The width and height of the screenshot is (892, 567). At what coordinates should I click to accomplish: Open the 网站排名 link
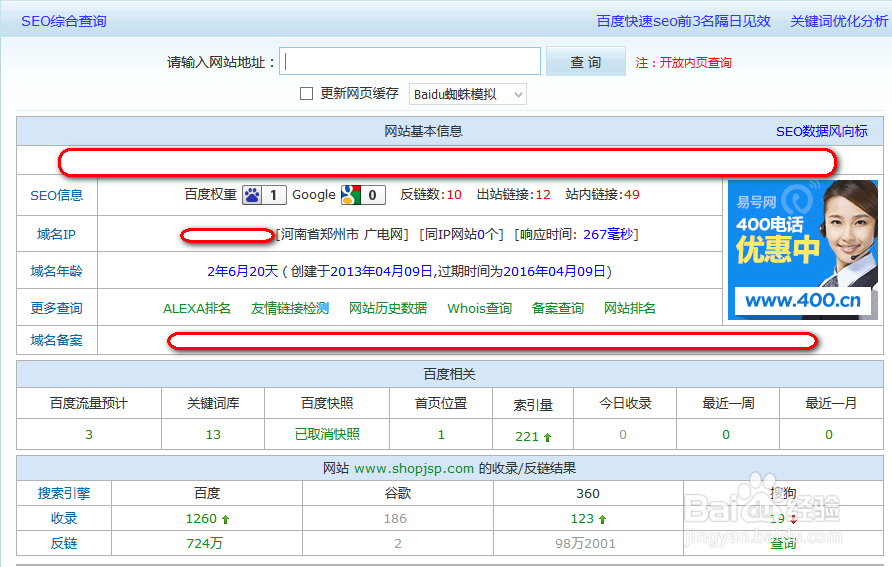[x=629, y=308]
